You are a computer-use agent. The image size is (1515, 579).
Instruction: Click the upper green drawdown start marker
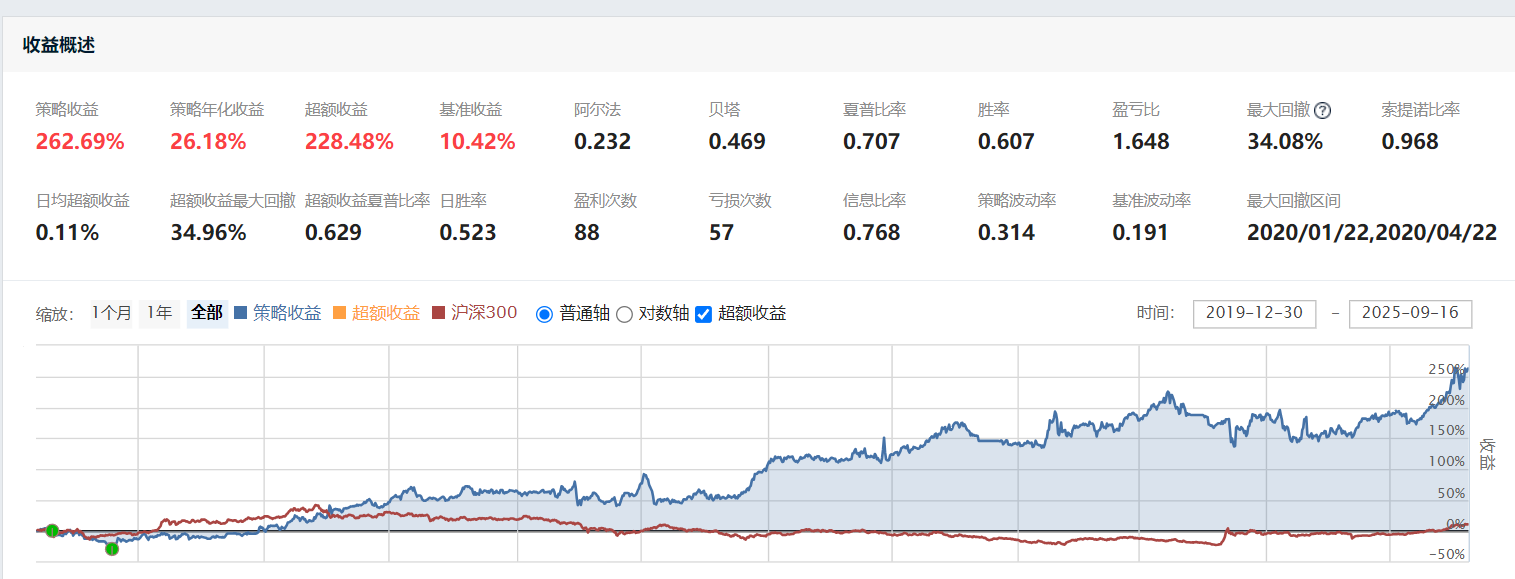[x=52, y=530]
